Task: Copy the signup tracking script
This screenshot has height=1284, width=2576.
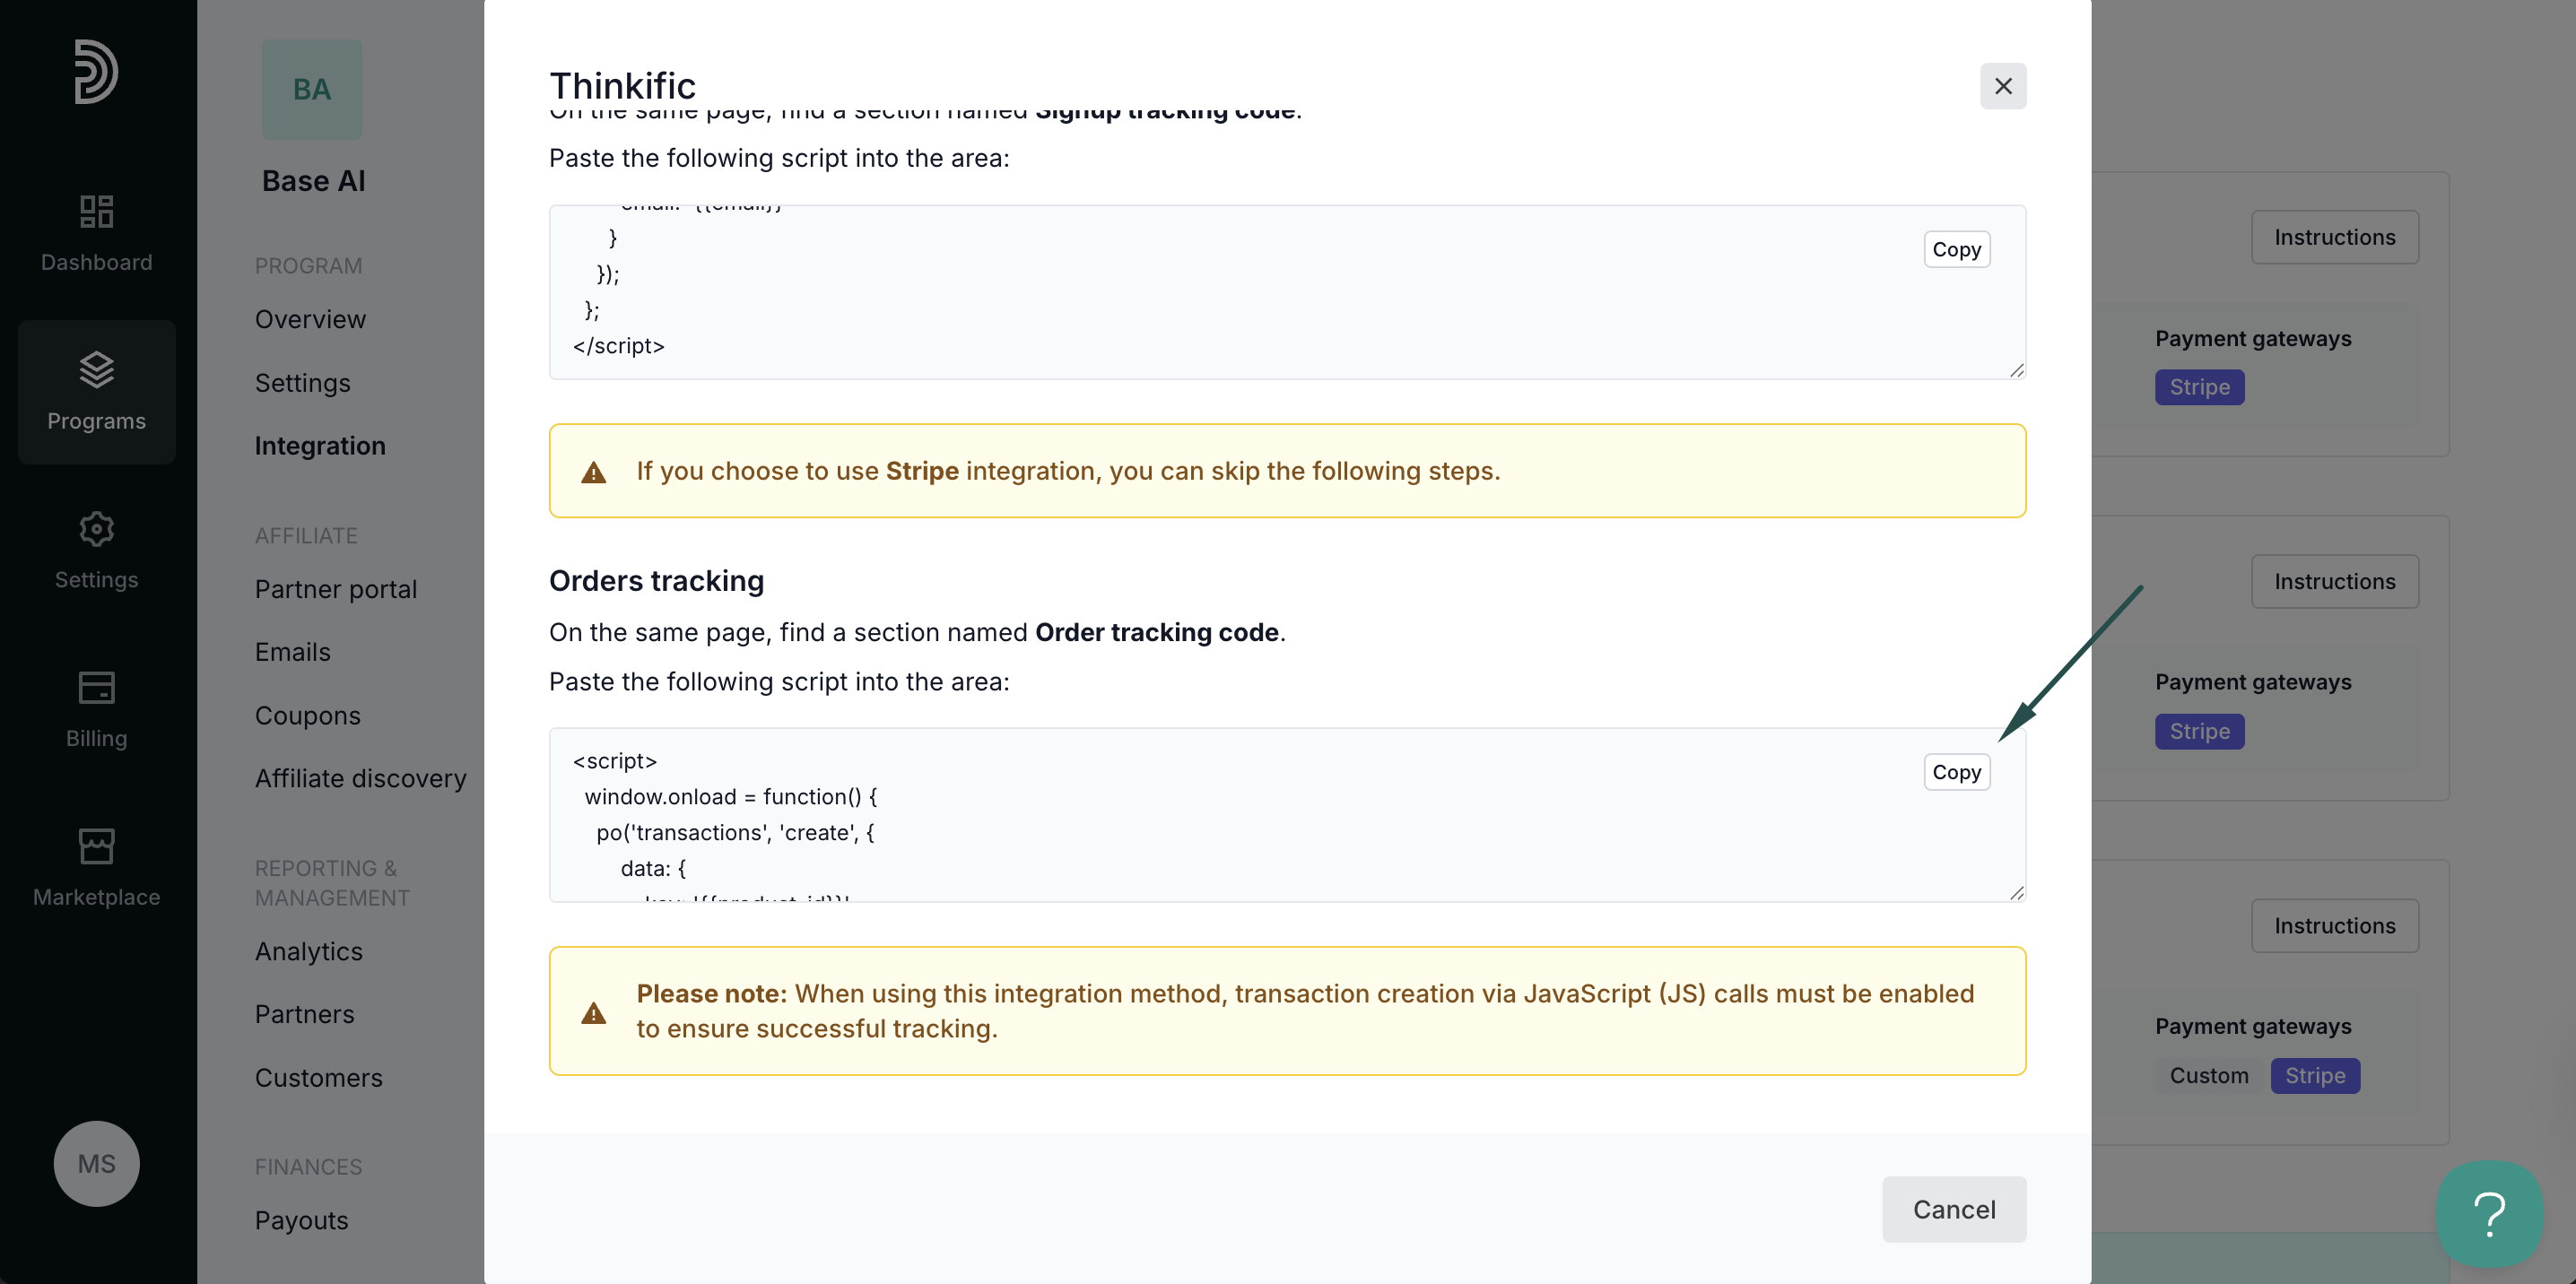Action: [1956, 249]
